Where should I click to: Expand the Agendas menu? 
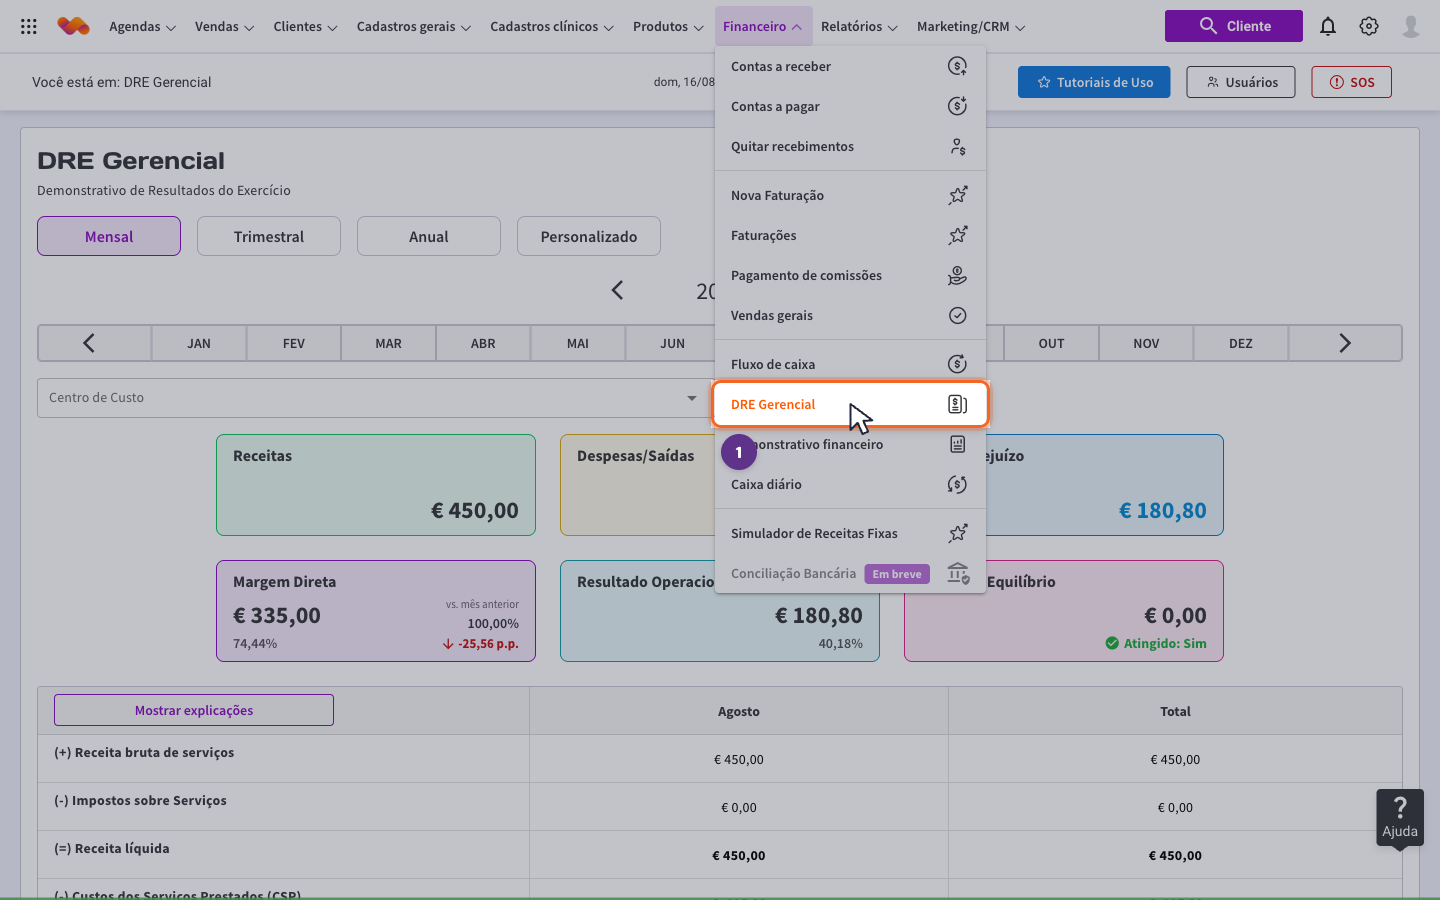[x=142, y=27]
